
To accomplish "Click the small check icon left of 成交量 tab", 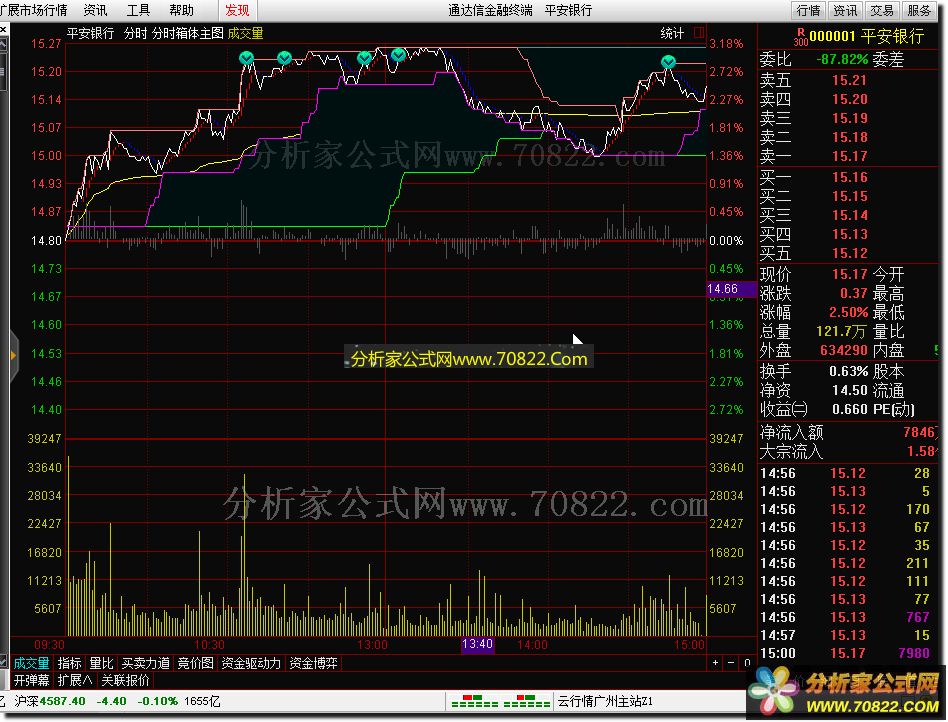I will point(4,663).
